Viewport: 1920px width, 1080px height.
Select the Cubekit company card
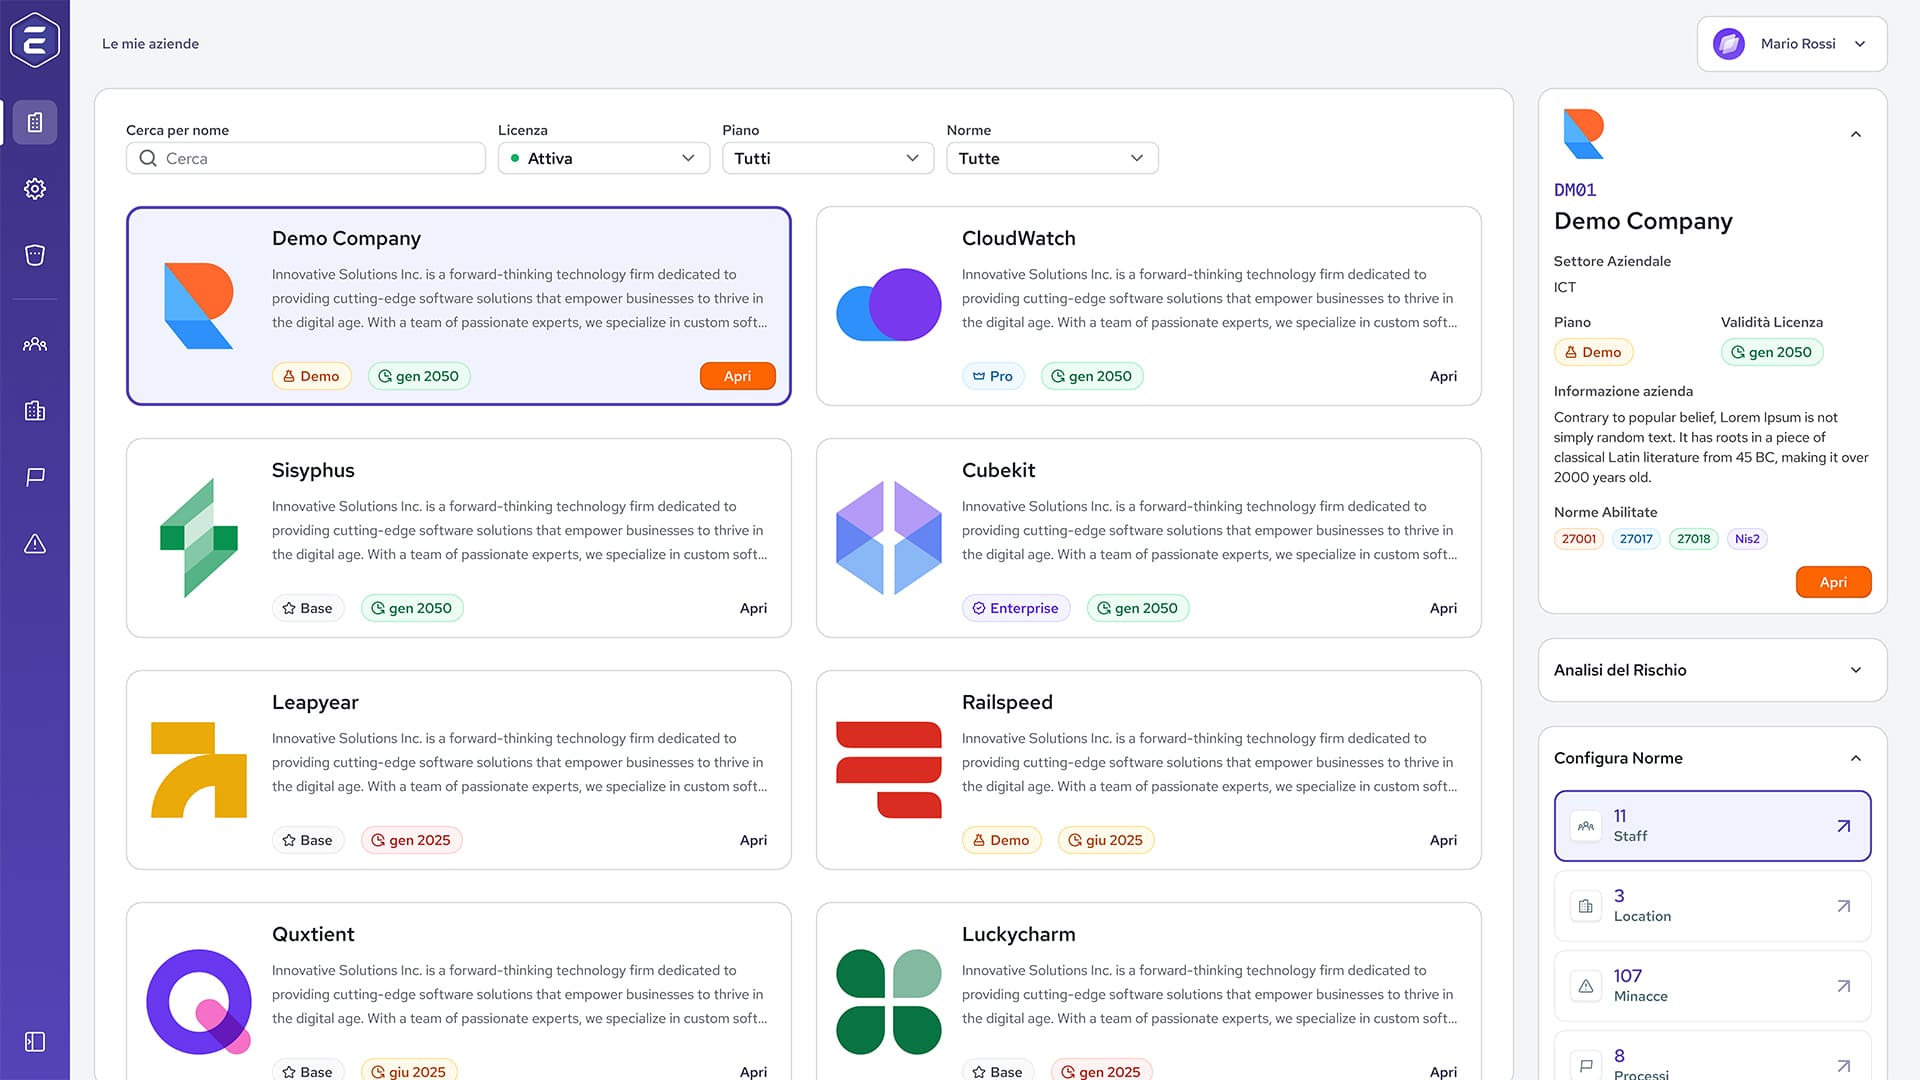point(1148,537)
